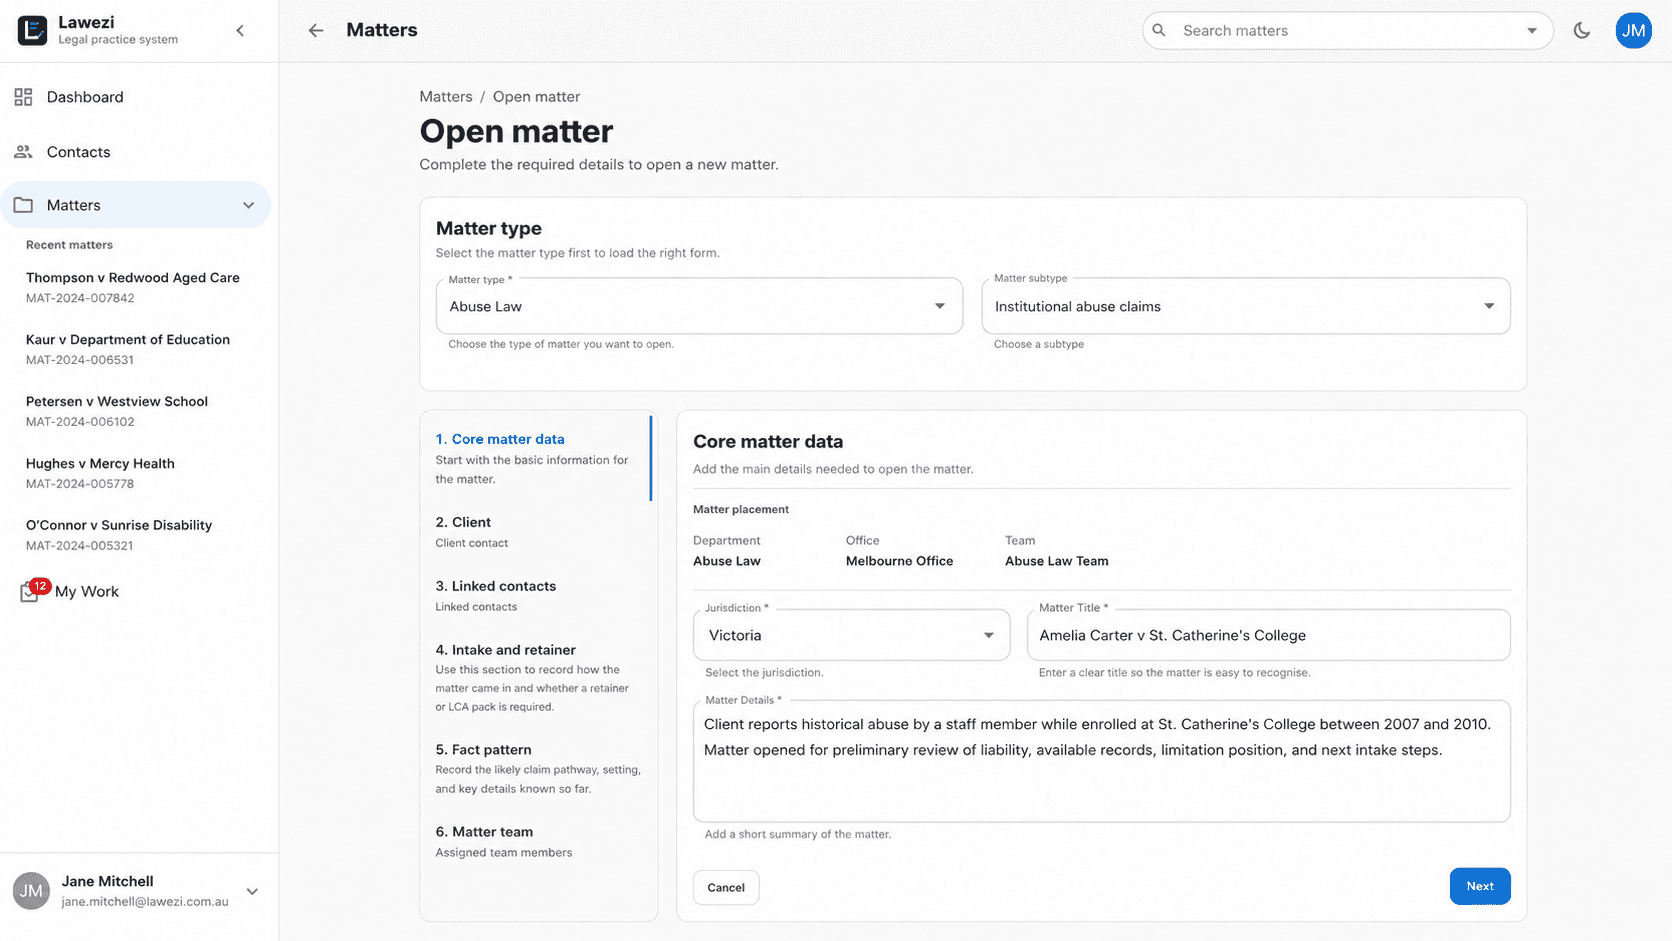
Task: Click the Abuse Law Team value
Action: [1056, 561]
